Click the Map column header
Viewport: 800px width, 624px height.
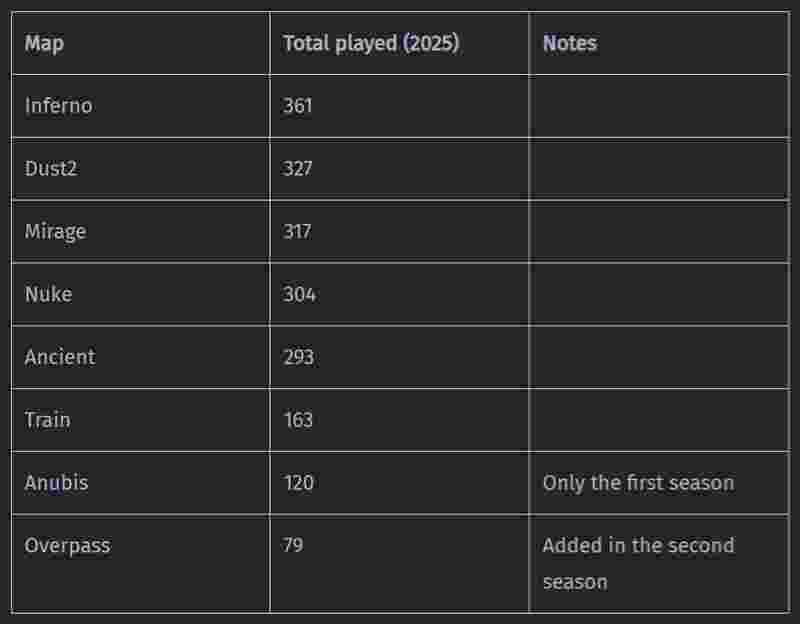click(45, 44)
